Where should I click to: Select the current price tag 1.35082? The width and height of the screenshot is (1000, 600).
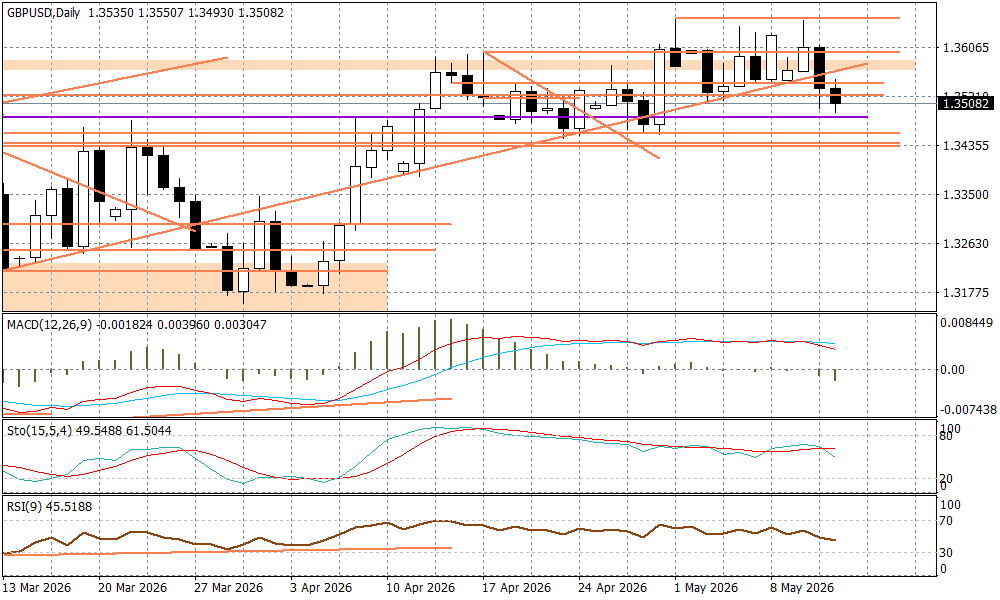point(966,103)
